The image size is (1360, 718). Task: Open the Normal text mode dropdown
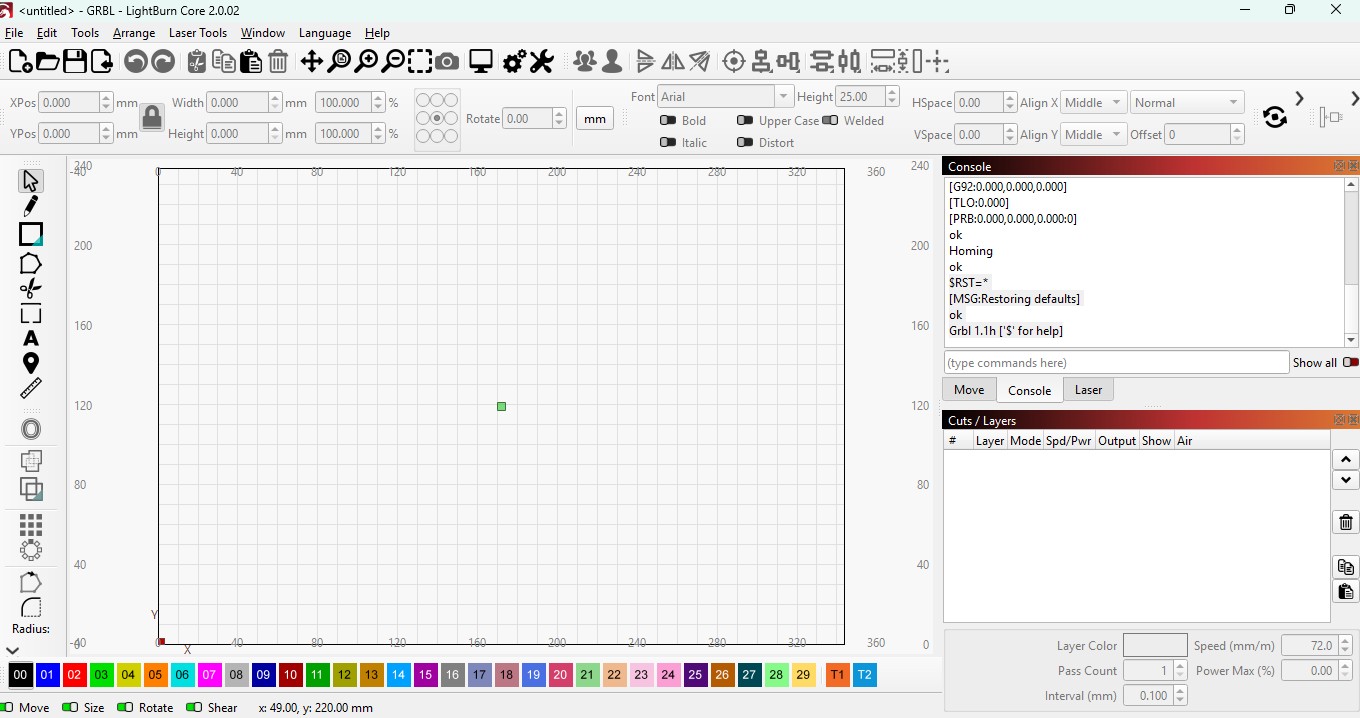[1186, 103]
